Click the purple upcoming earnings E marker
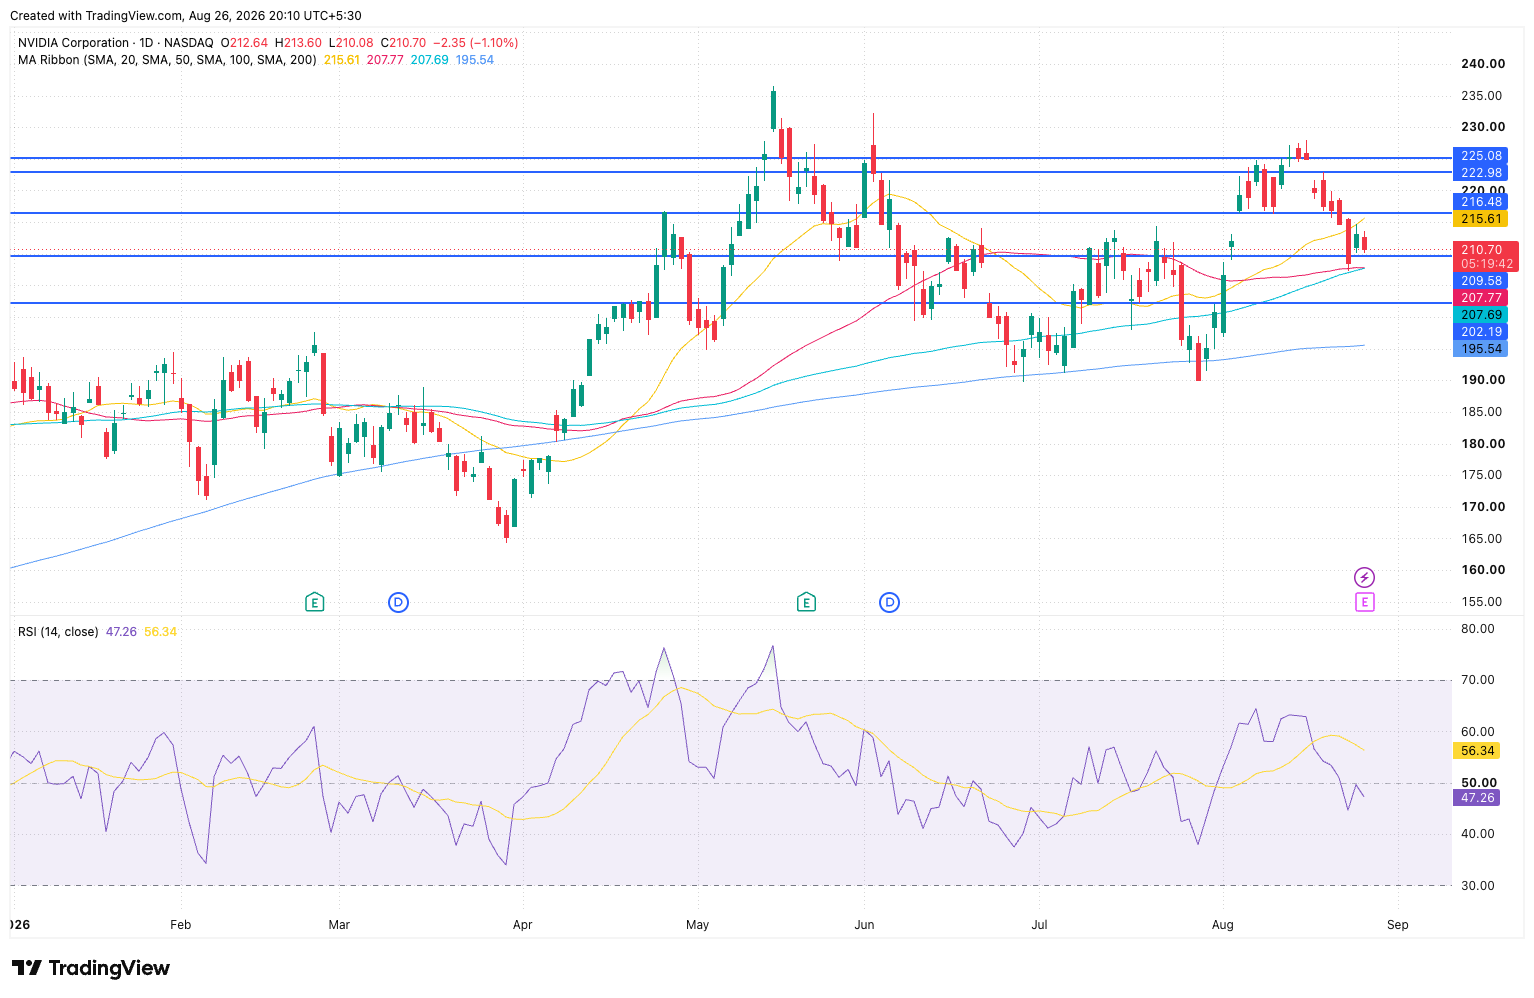This screenshot has height=998, width=1534. [x=1364, y=602]
